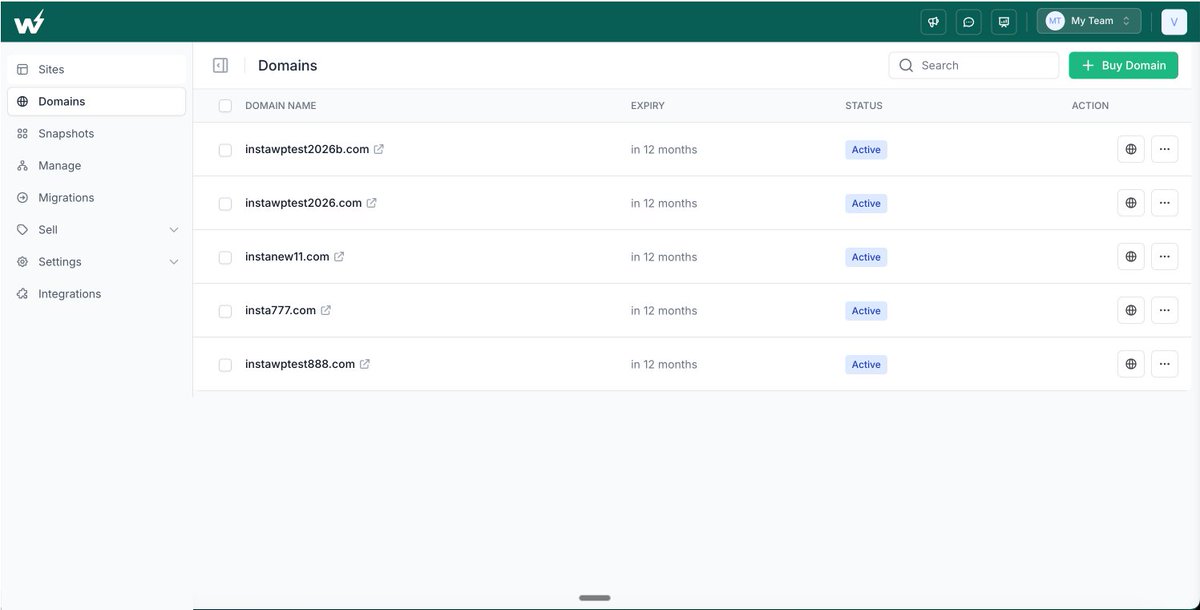
Task: Open more options for insta777.com
Action: click(x=1164, y=310)
